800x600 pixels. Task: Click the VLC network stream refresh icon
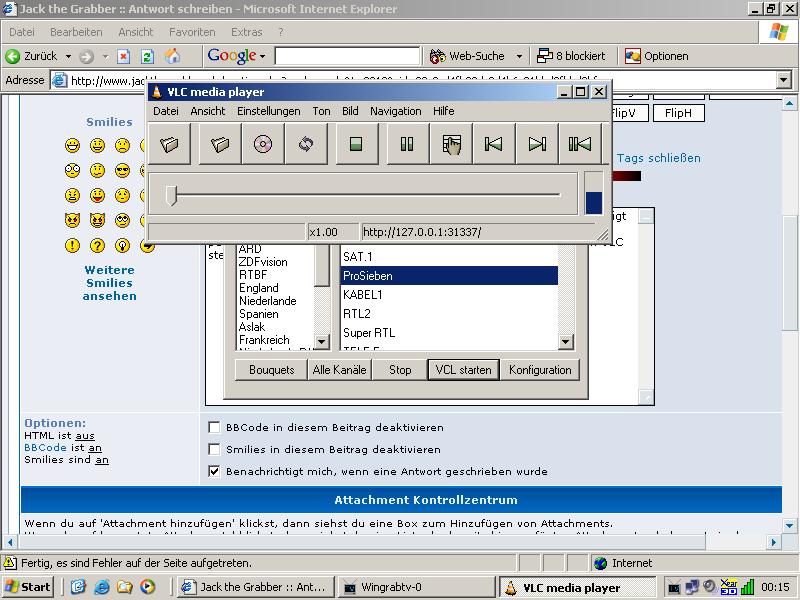click(x=306, y=144)
